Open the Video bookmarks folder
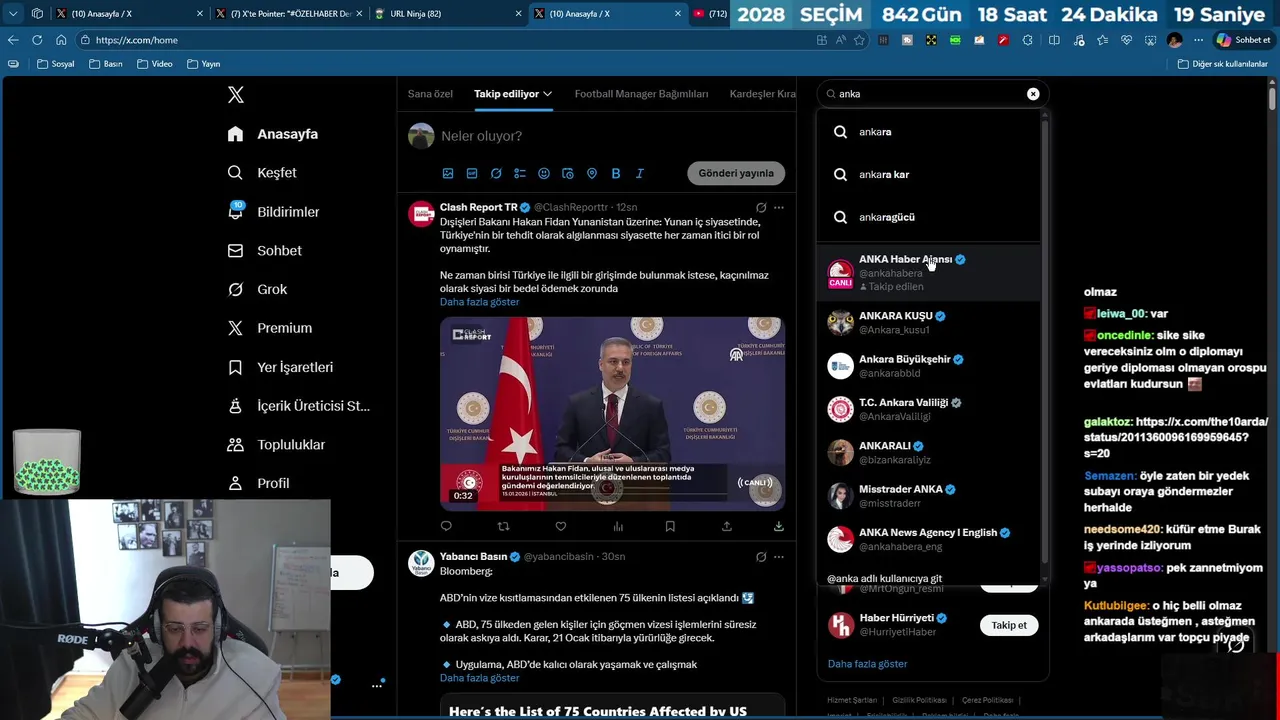 [x=155, y=64]
